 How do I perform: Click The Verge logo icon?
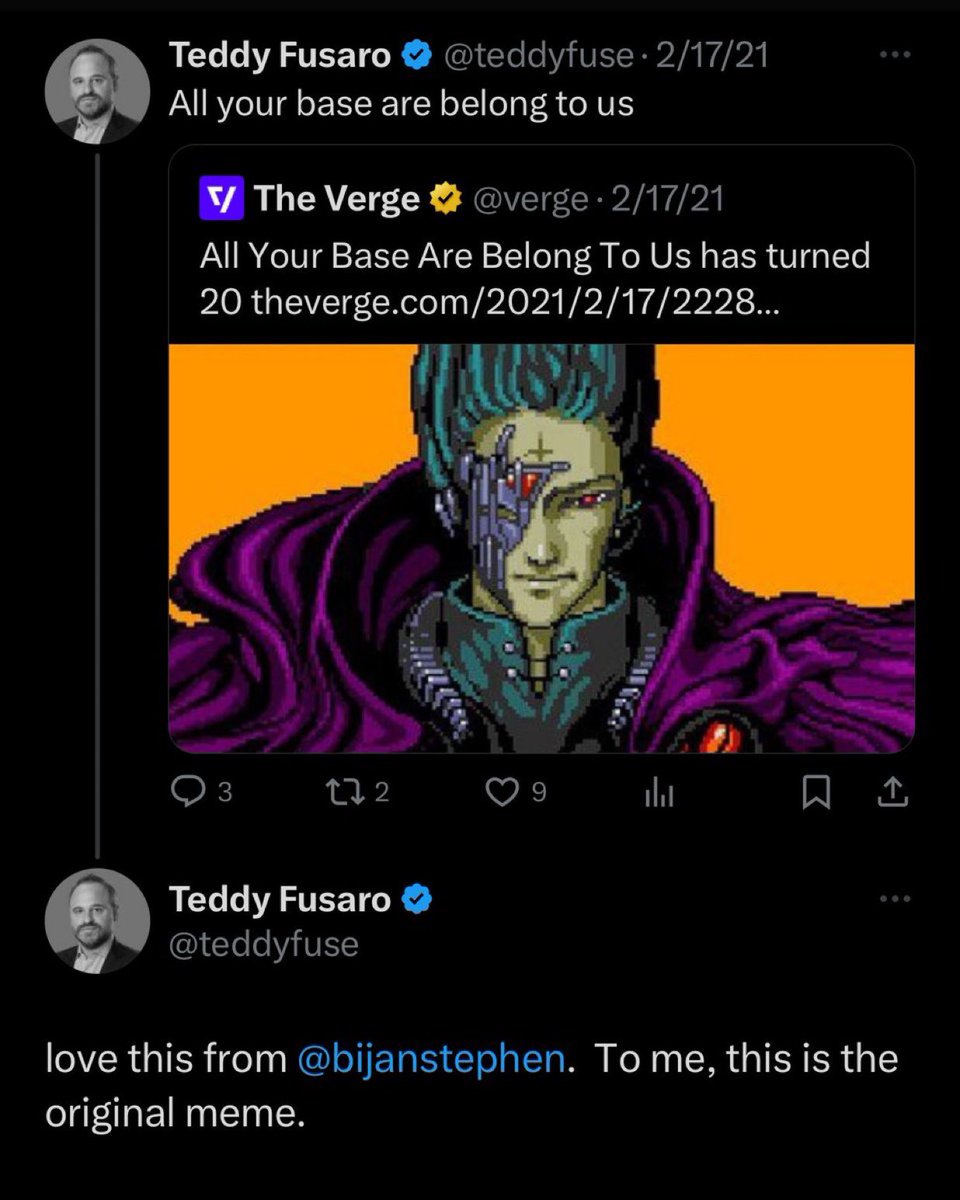(222, 200)
